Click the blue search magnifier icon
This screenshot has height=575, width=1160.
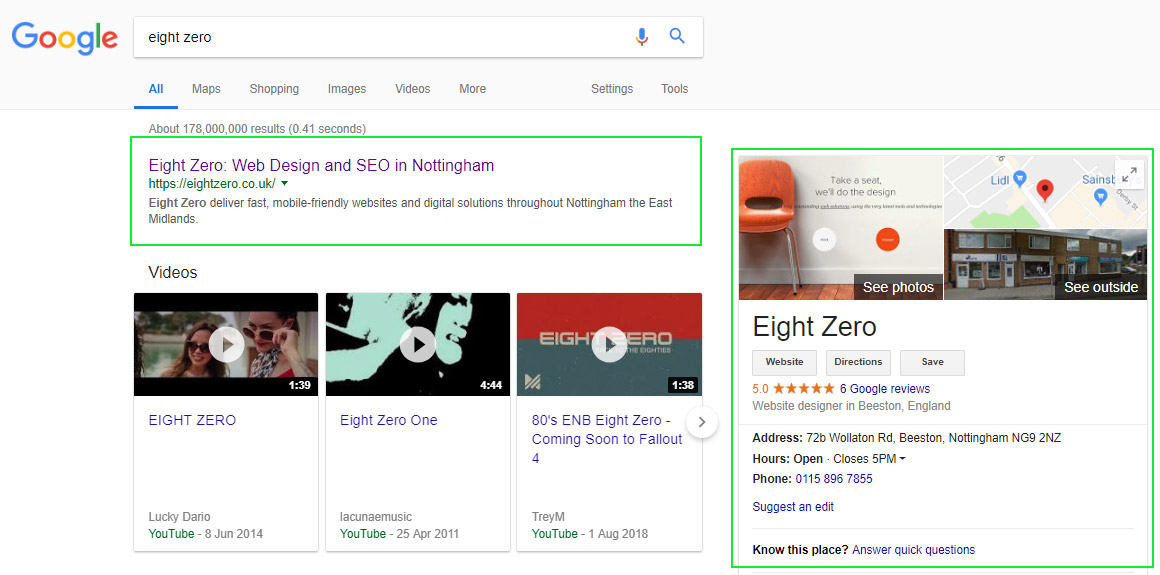[677, 36]
